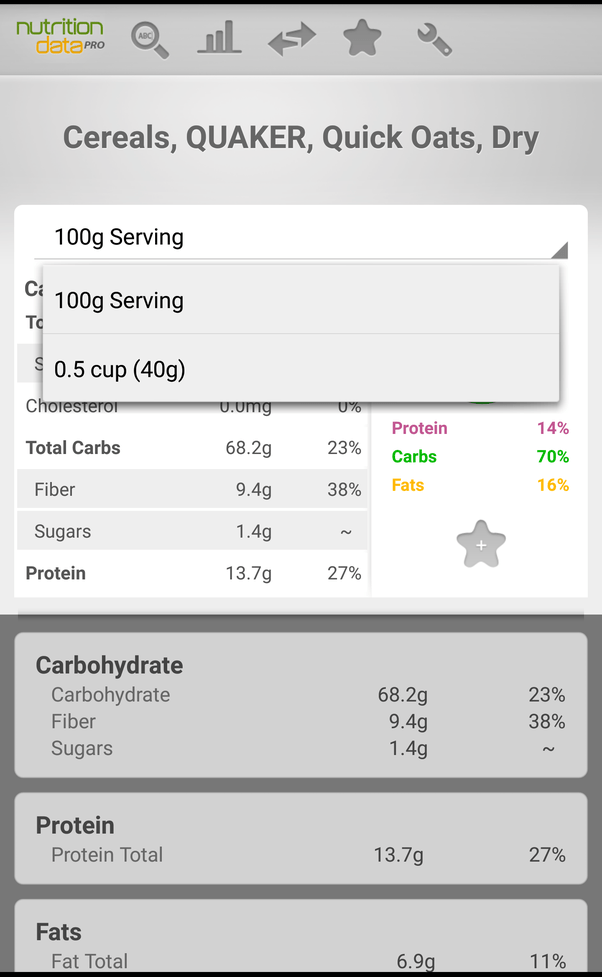Open the bar chart statistics icon
The height and width of the screenshot is (977, 602).
click(x=219, y=37)
